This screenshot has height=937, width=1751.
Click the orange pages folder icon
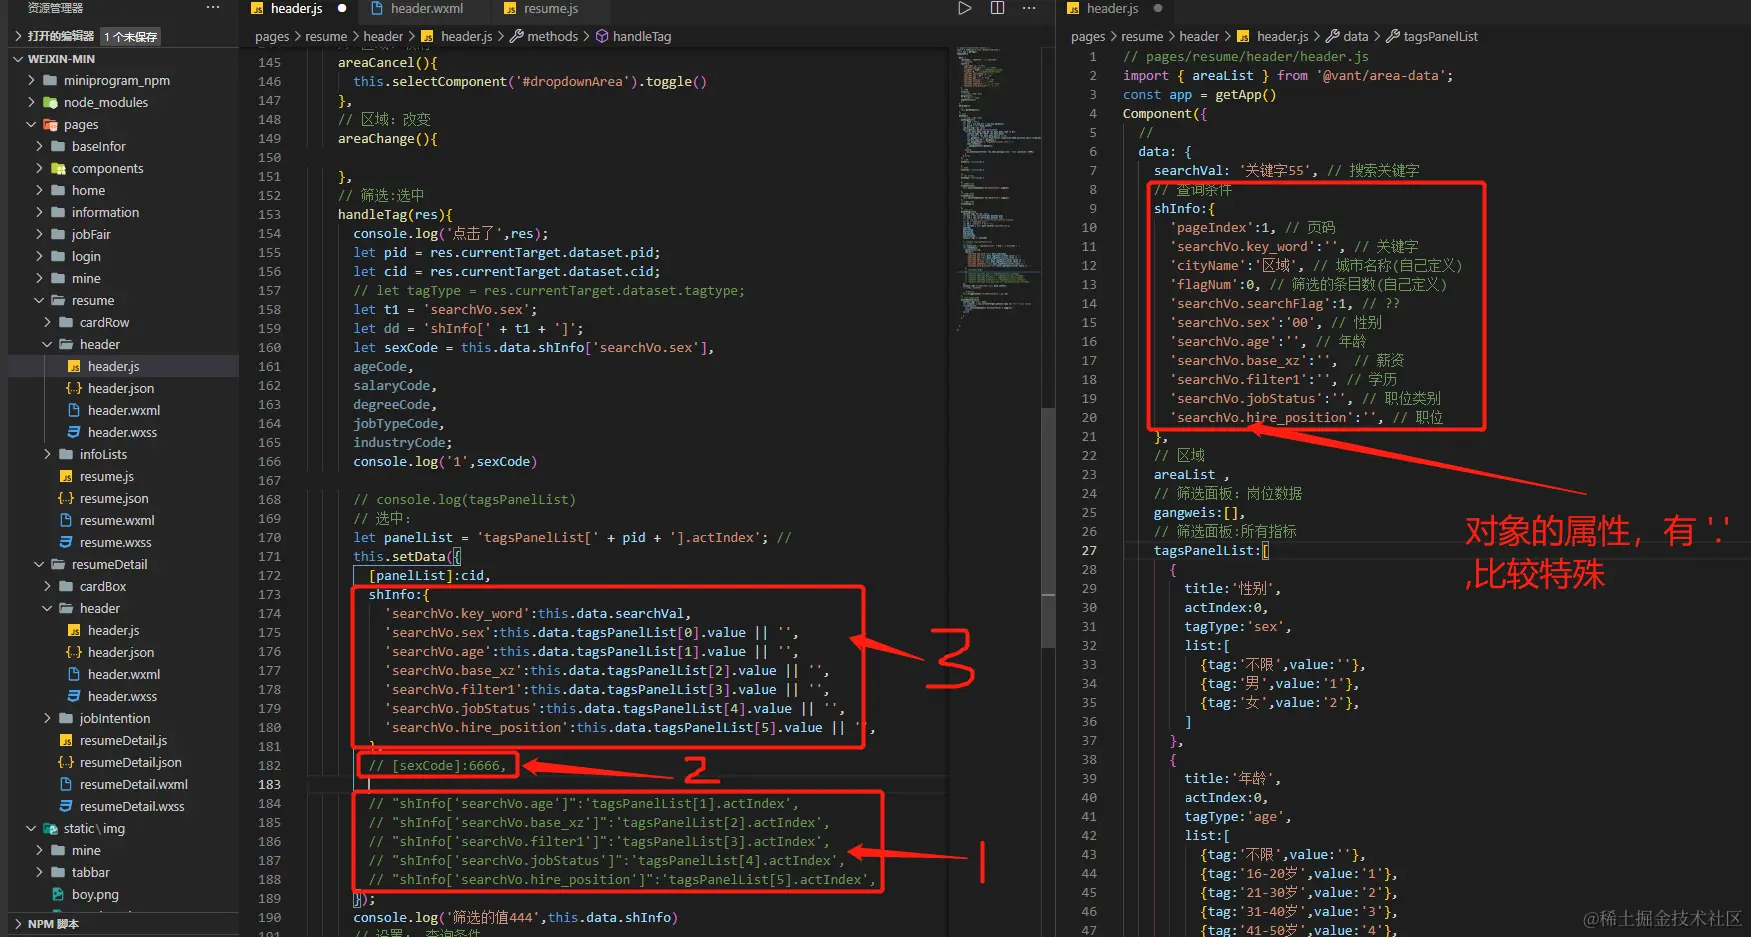[50, 125]
